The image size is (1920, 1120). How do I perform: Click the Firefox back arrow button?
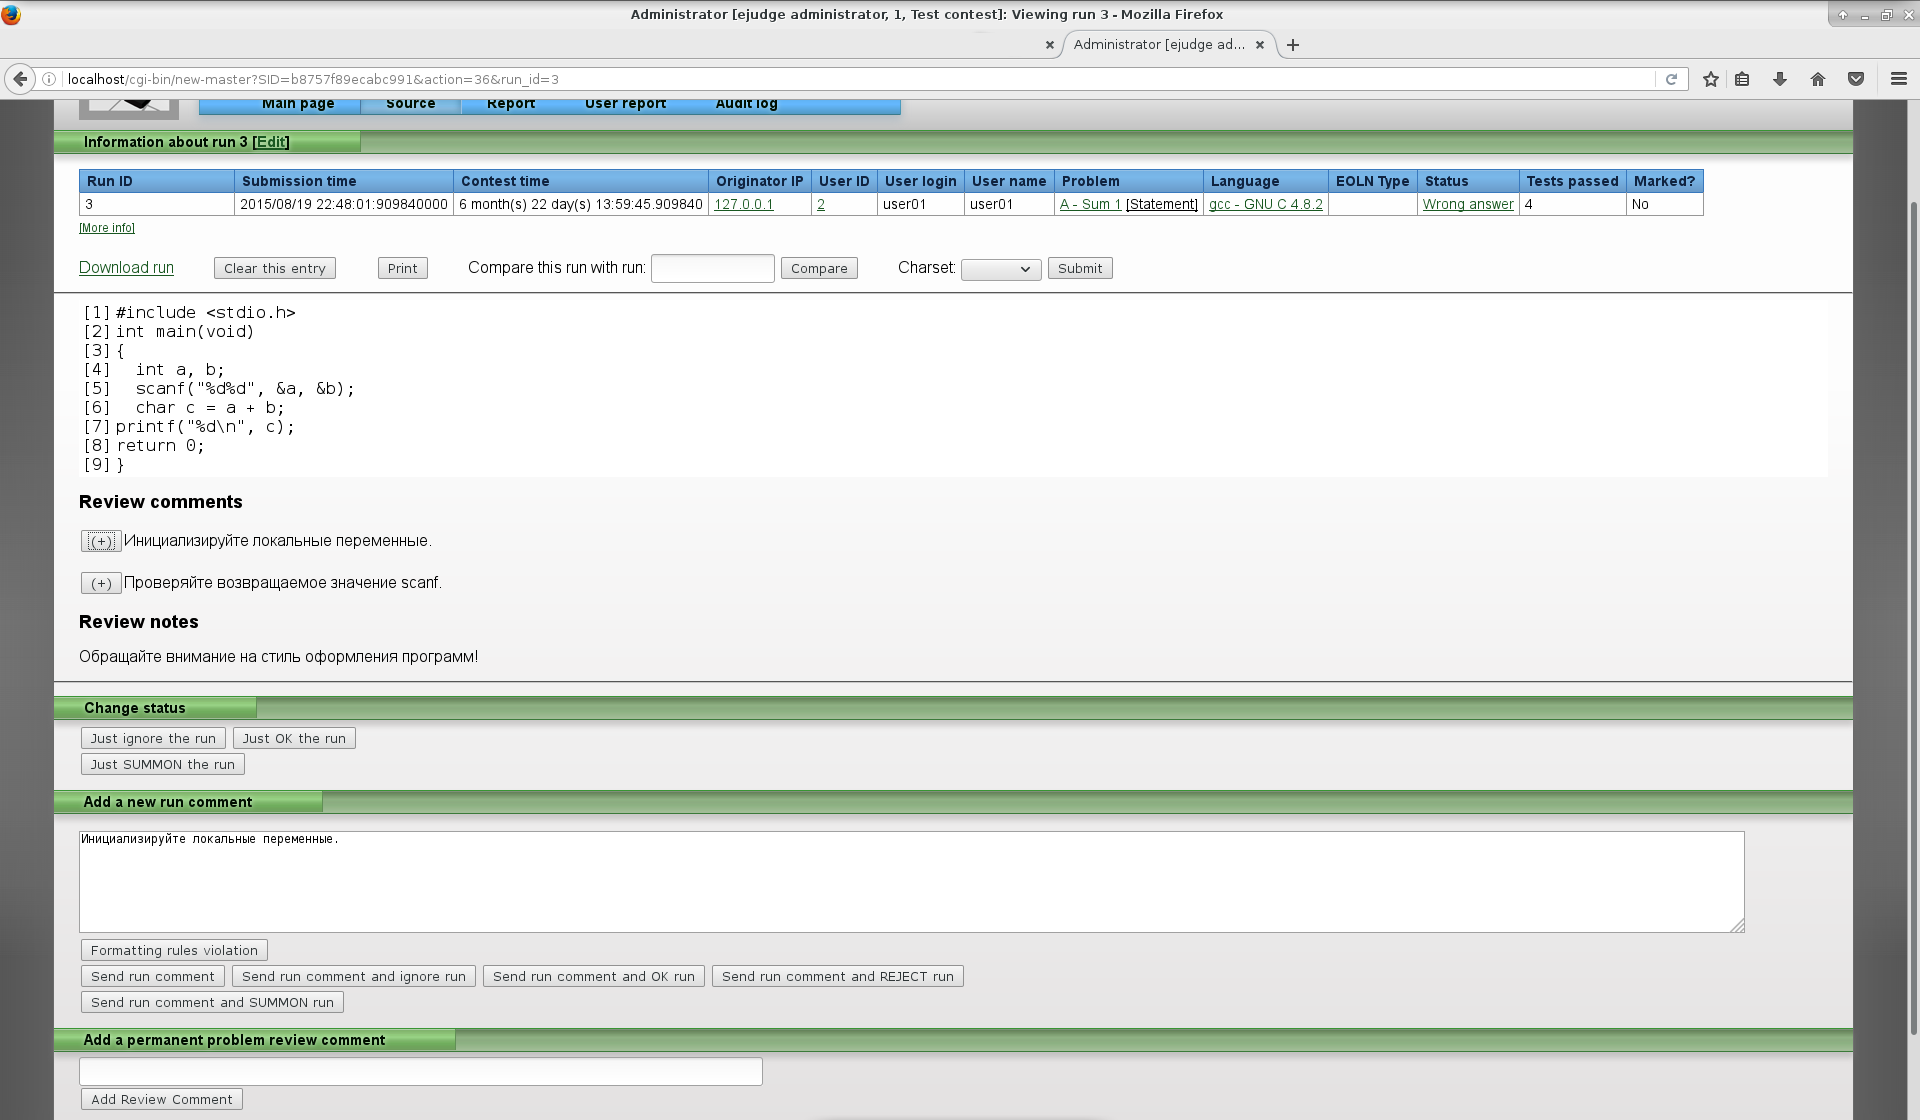(x=20, y=79)
